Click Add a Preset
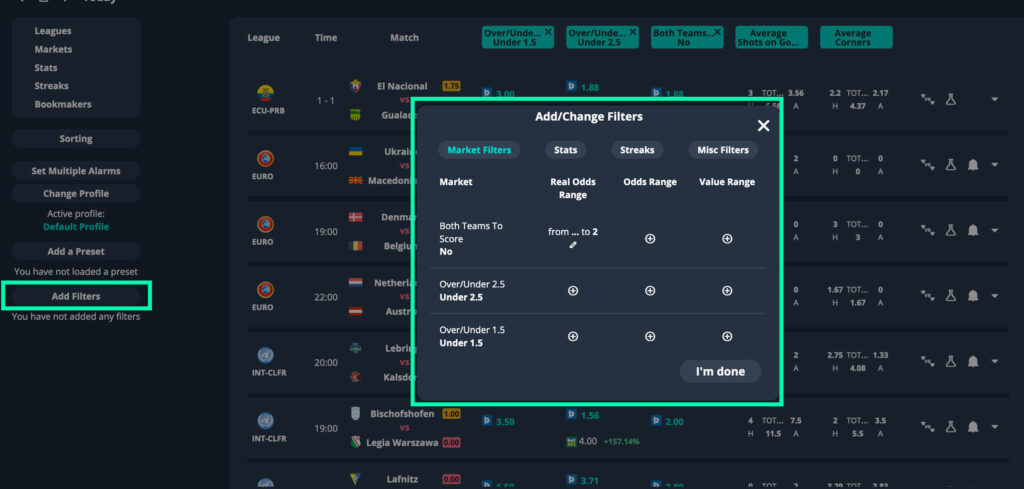The height and width of the screenshot is (489, 1024). point(76,251)
